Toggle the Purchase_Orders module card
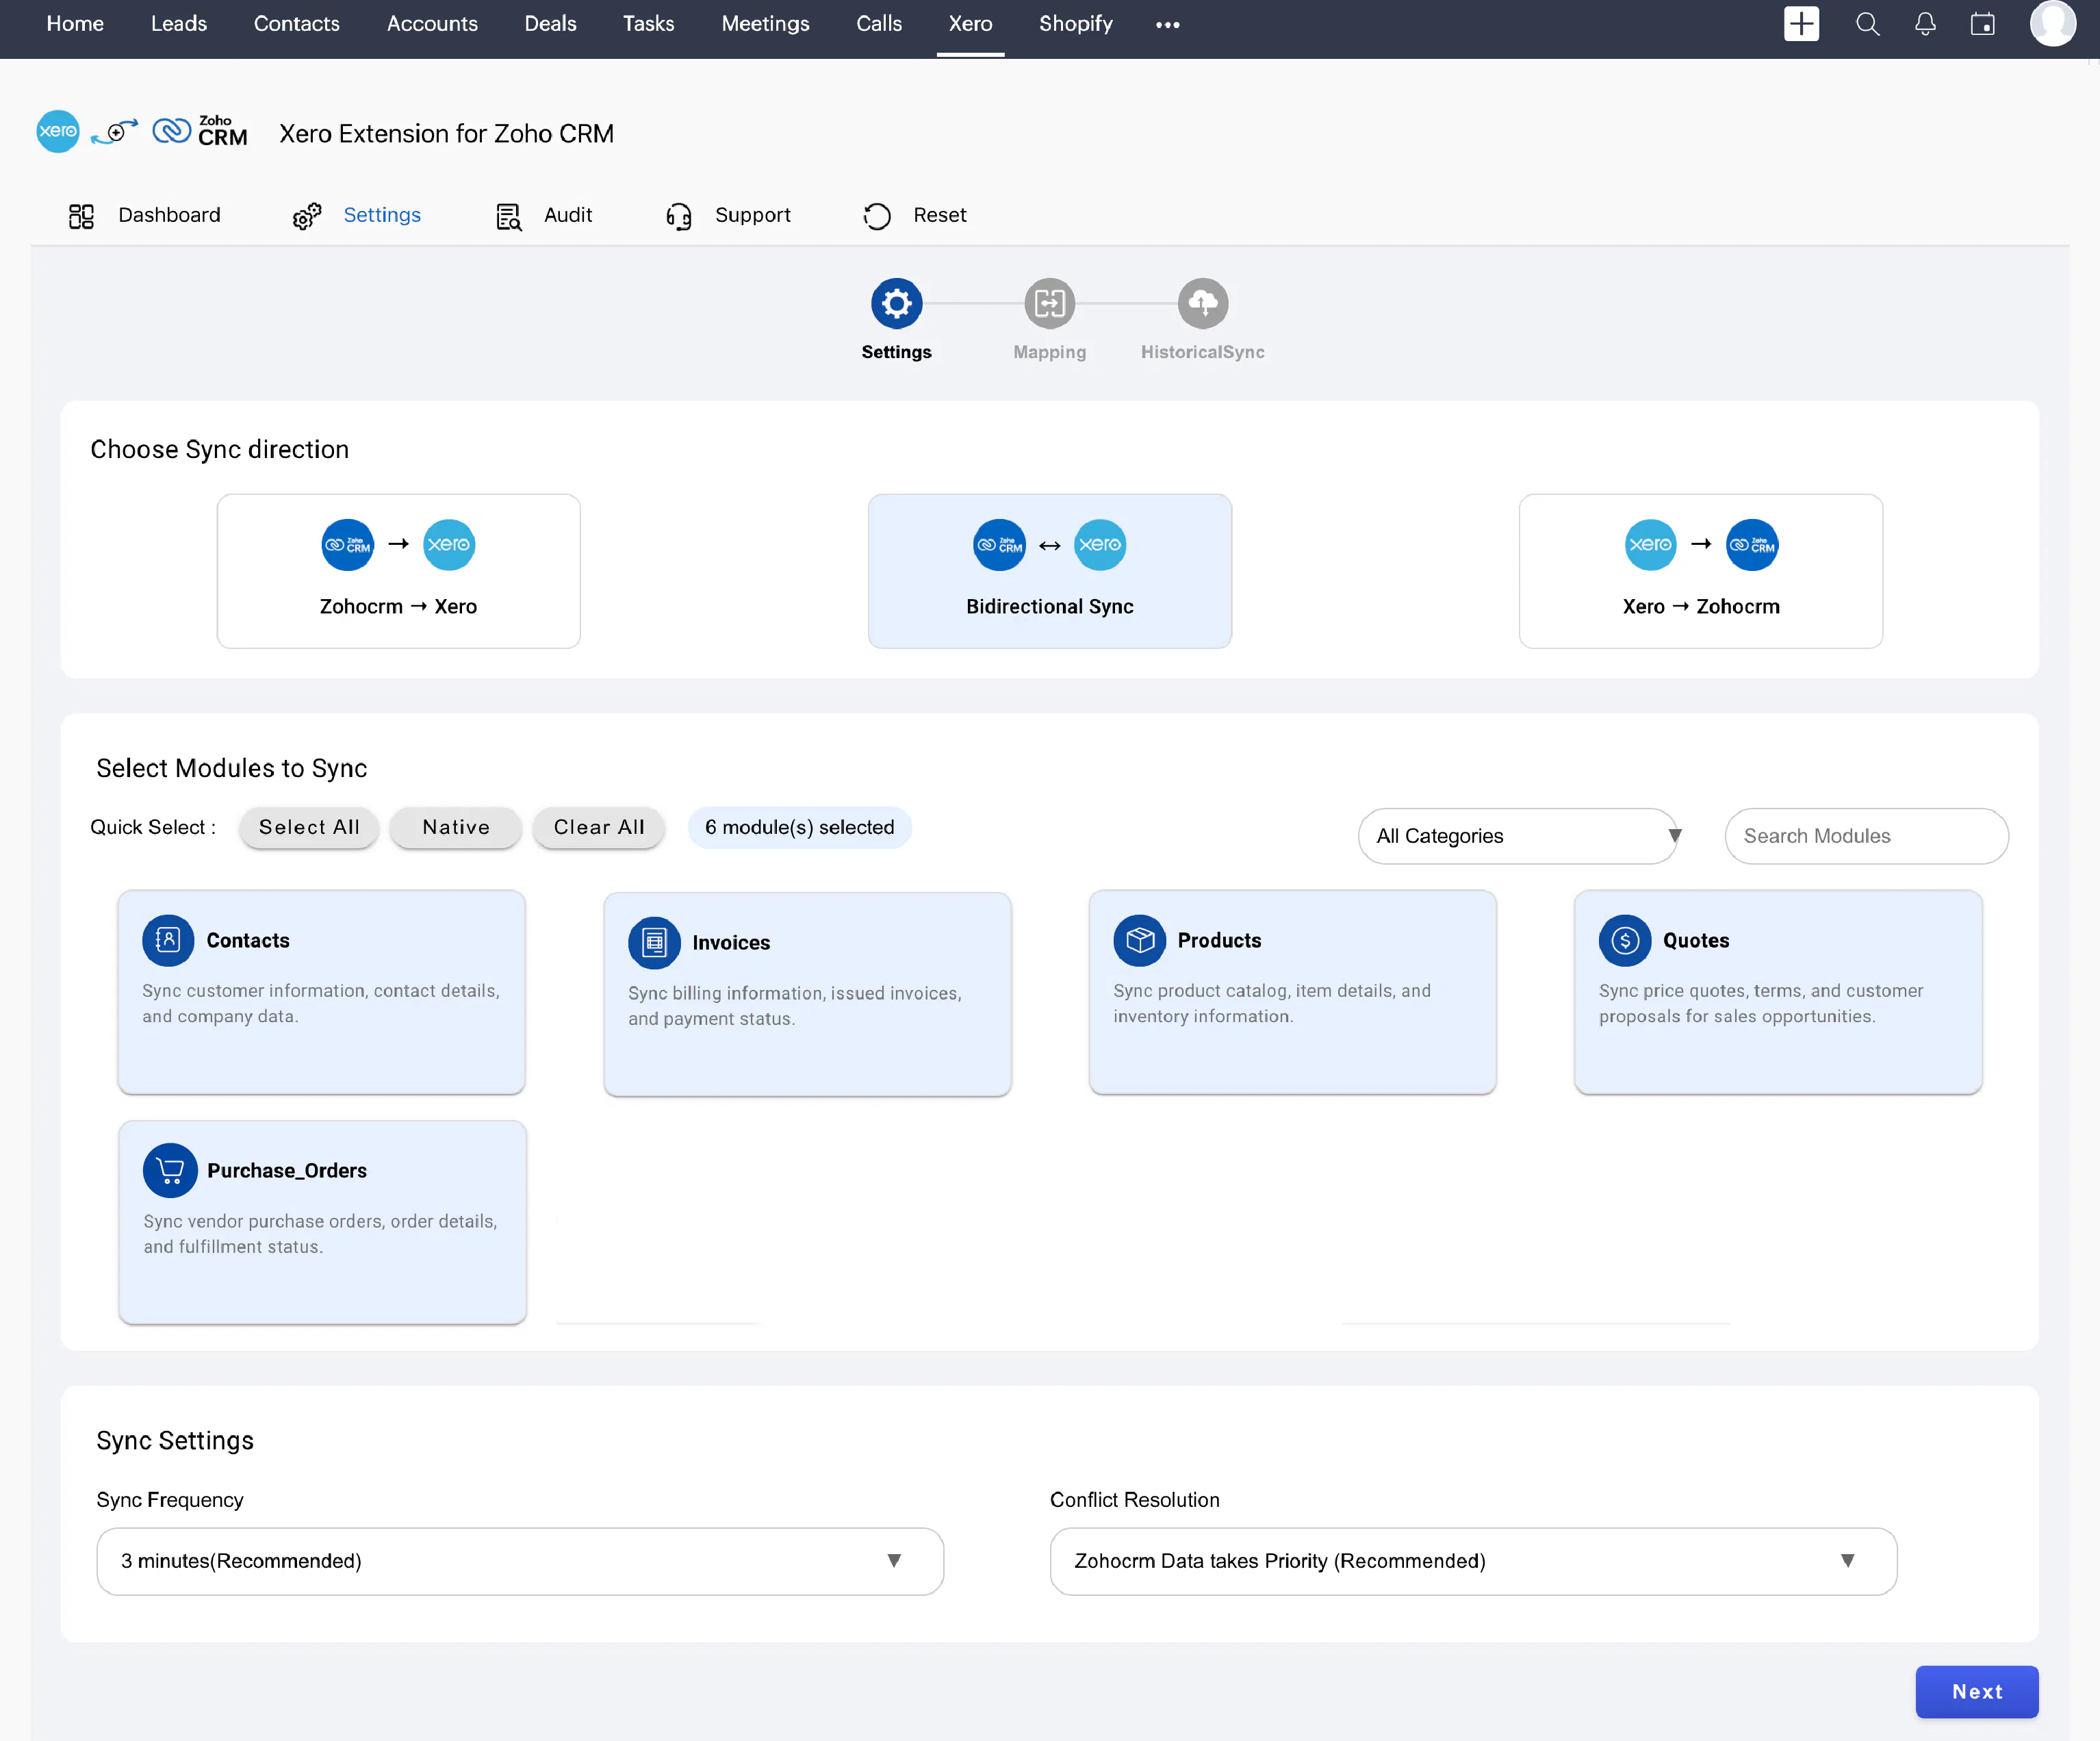 point(322,1222)
